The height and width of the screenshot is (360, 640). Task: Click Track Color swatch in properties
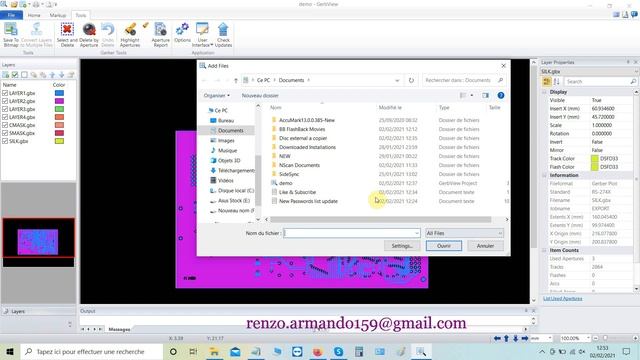click(x=595, y=158)
